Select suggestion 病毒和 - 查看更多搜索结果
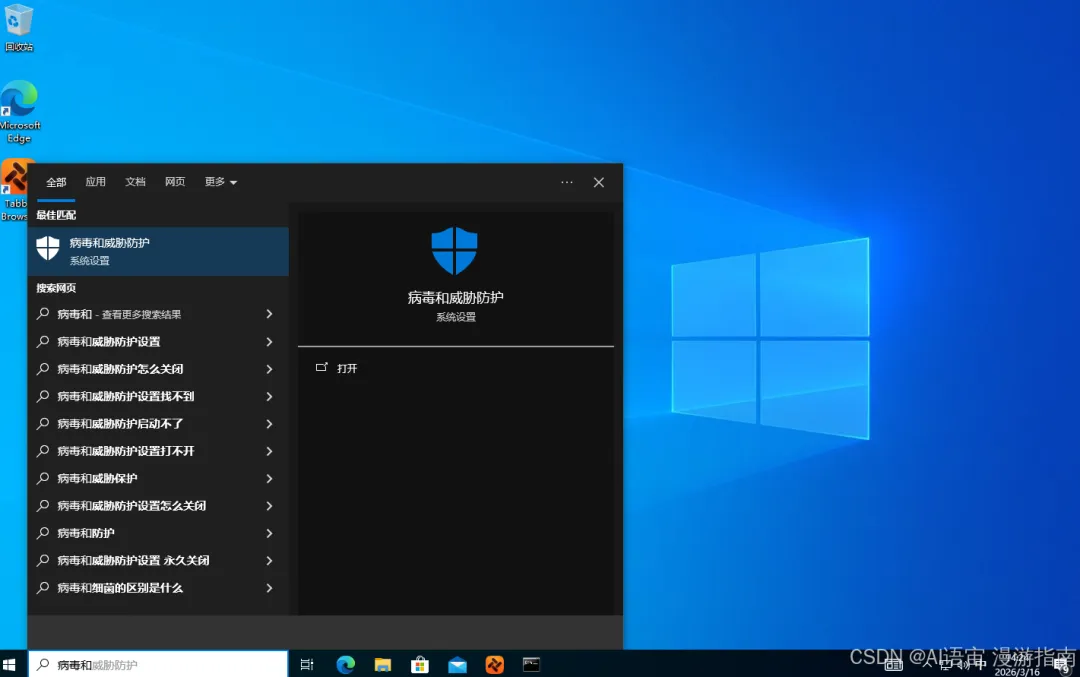The image size is (1080, 677). pyautogui.click(x=158, y=314)
